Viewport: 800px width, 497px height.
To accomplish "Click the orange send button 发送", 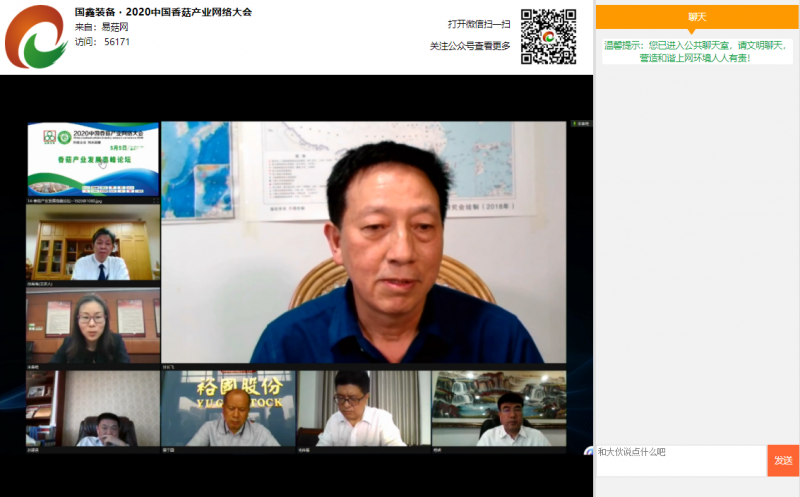I will coord(783,461).
